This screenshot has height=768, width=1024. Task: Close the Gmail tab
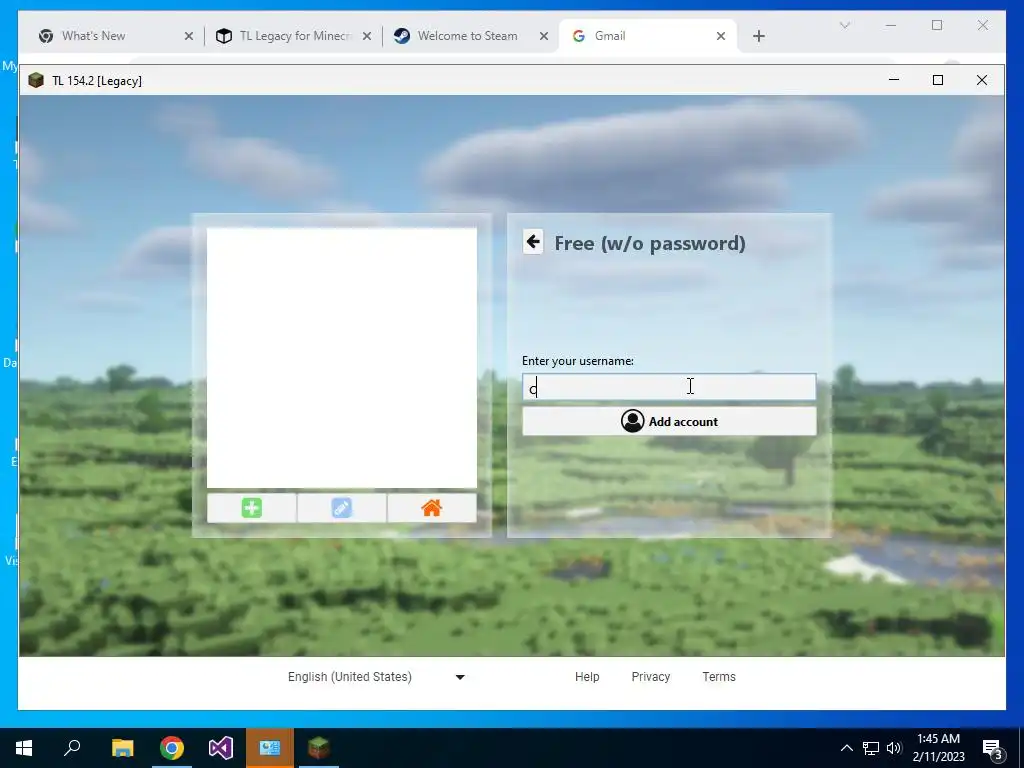click(721, 36)
